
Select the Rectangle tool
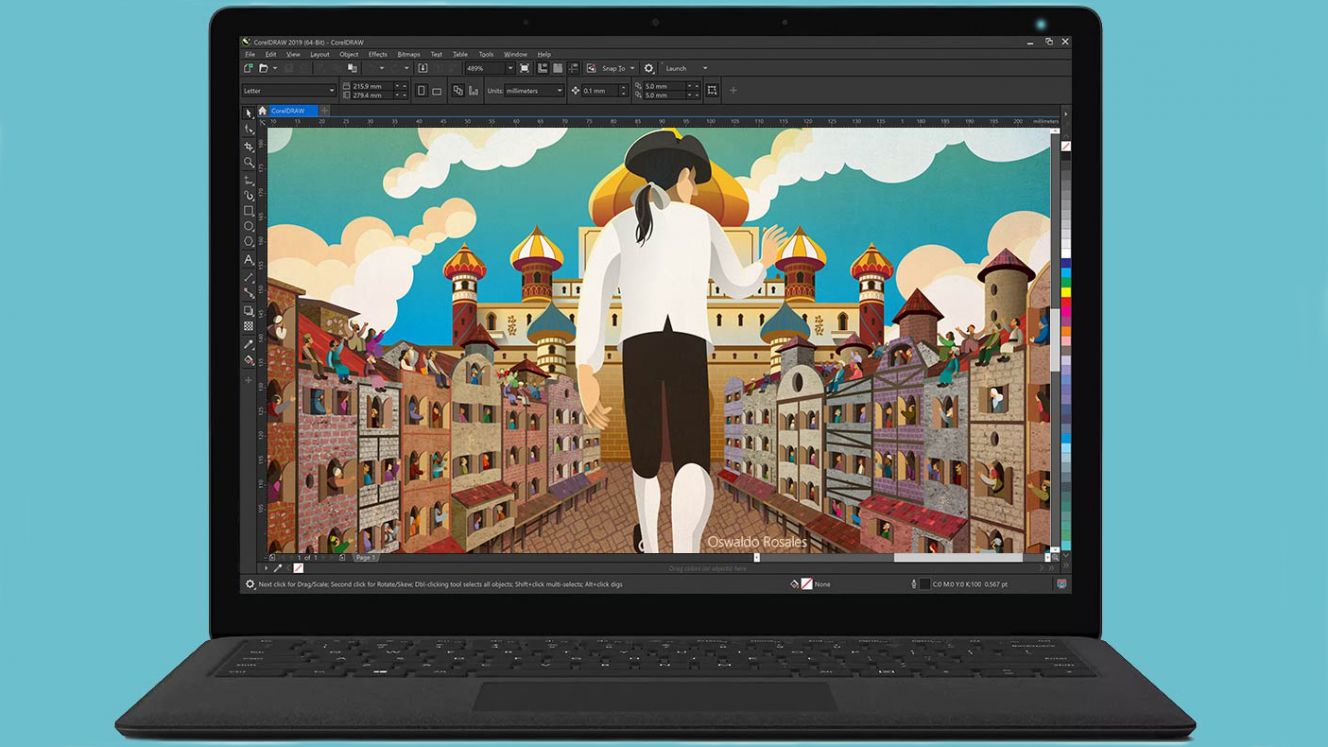coord(249,210)
